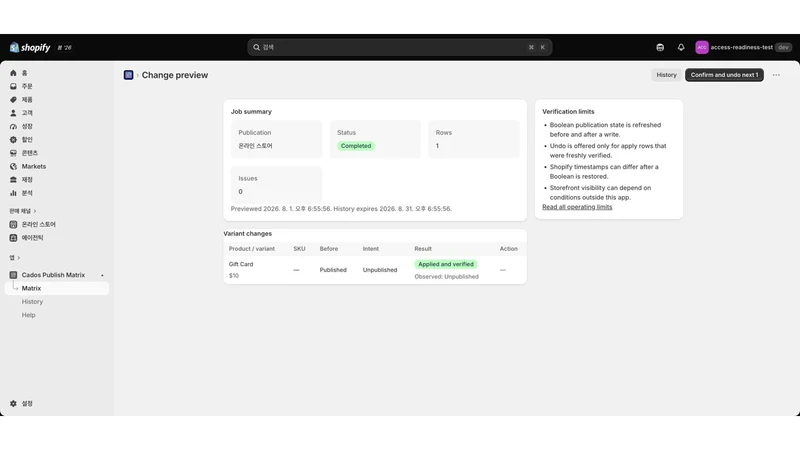
Task: Click the Unpublished value in Intent column
Action: (x=380, y=270)
